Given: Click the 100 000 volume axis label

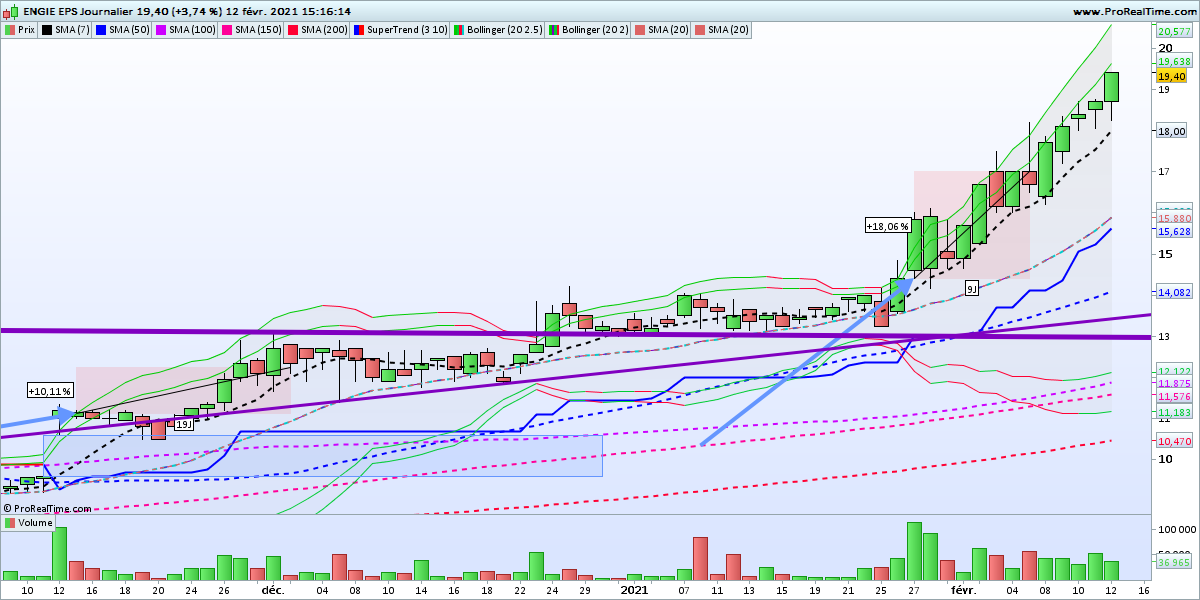Looking at the screenshot, I should click(x=1175, y=528).
